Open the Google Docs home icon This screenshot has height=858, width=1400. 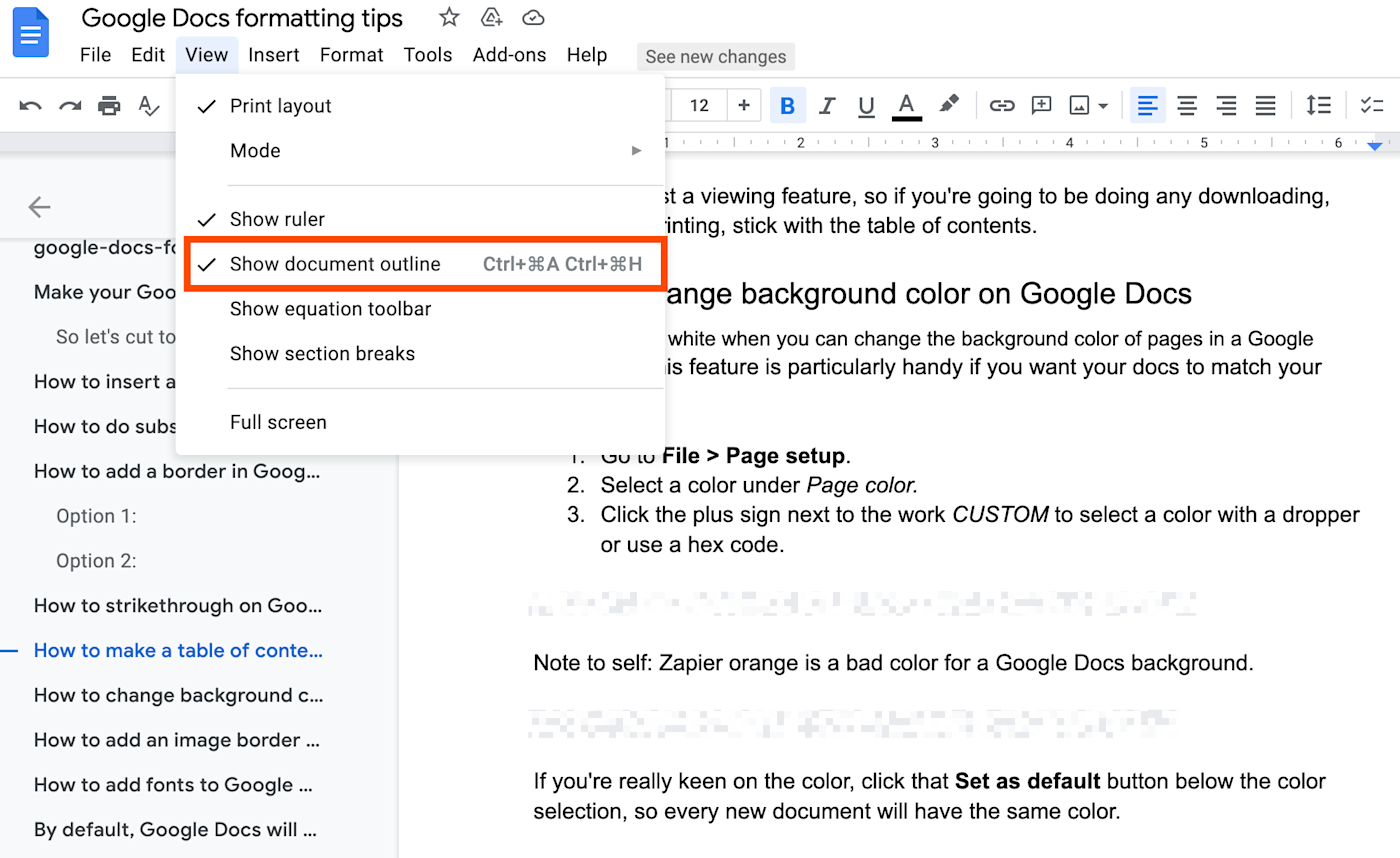31,33
